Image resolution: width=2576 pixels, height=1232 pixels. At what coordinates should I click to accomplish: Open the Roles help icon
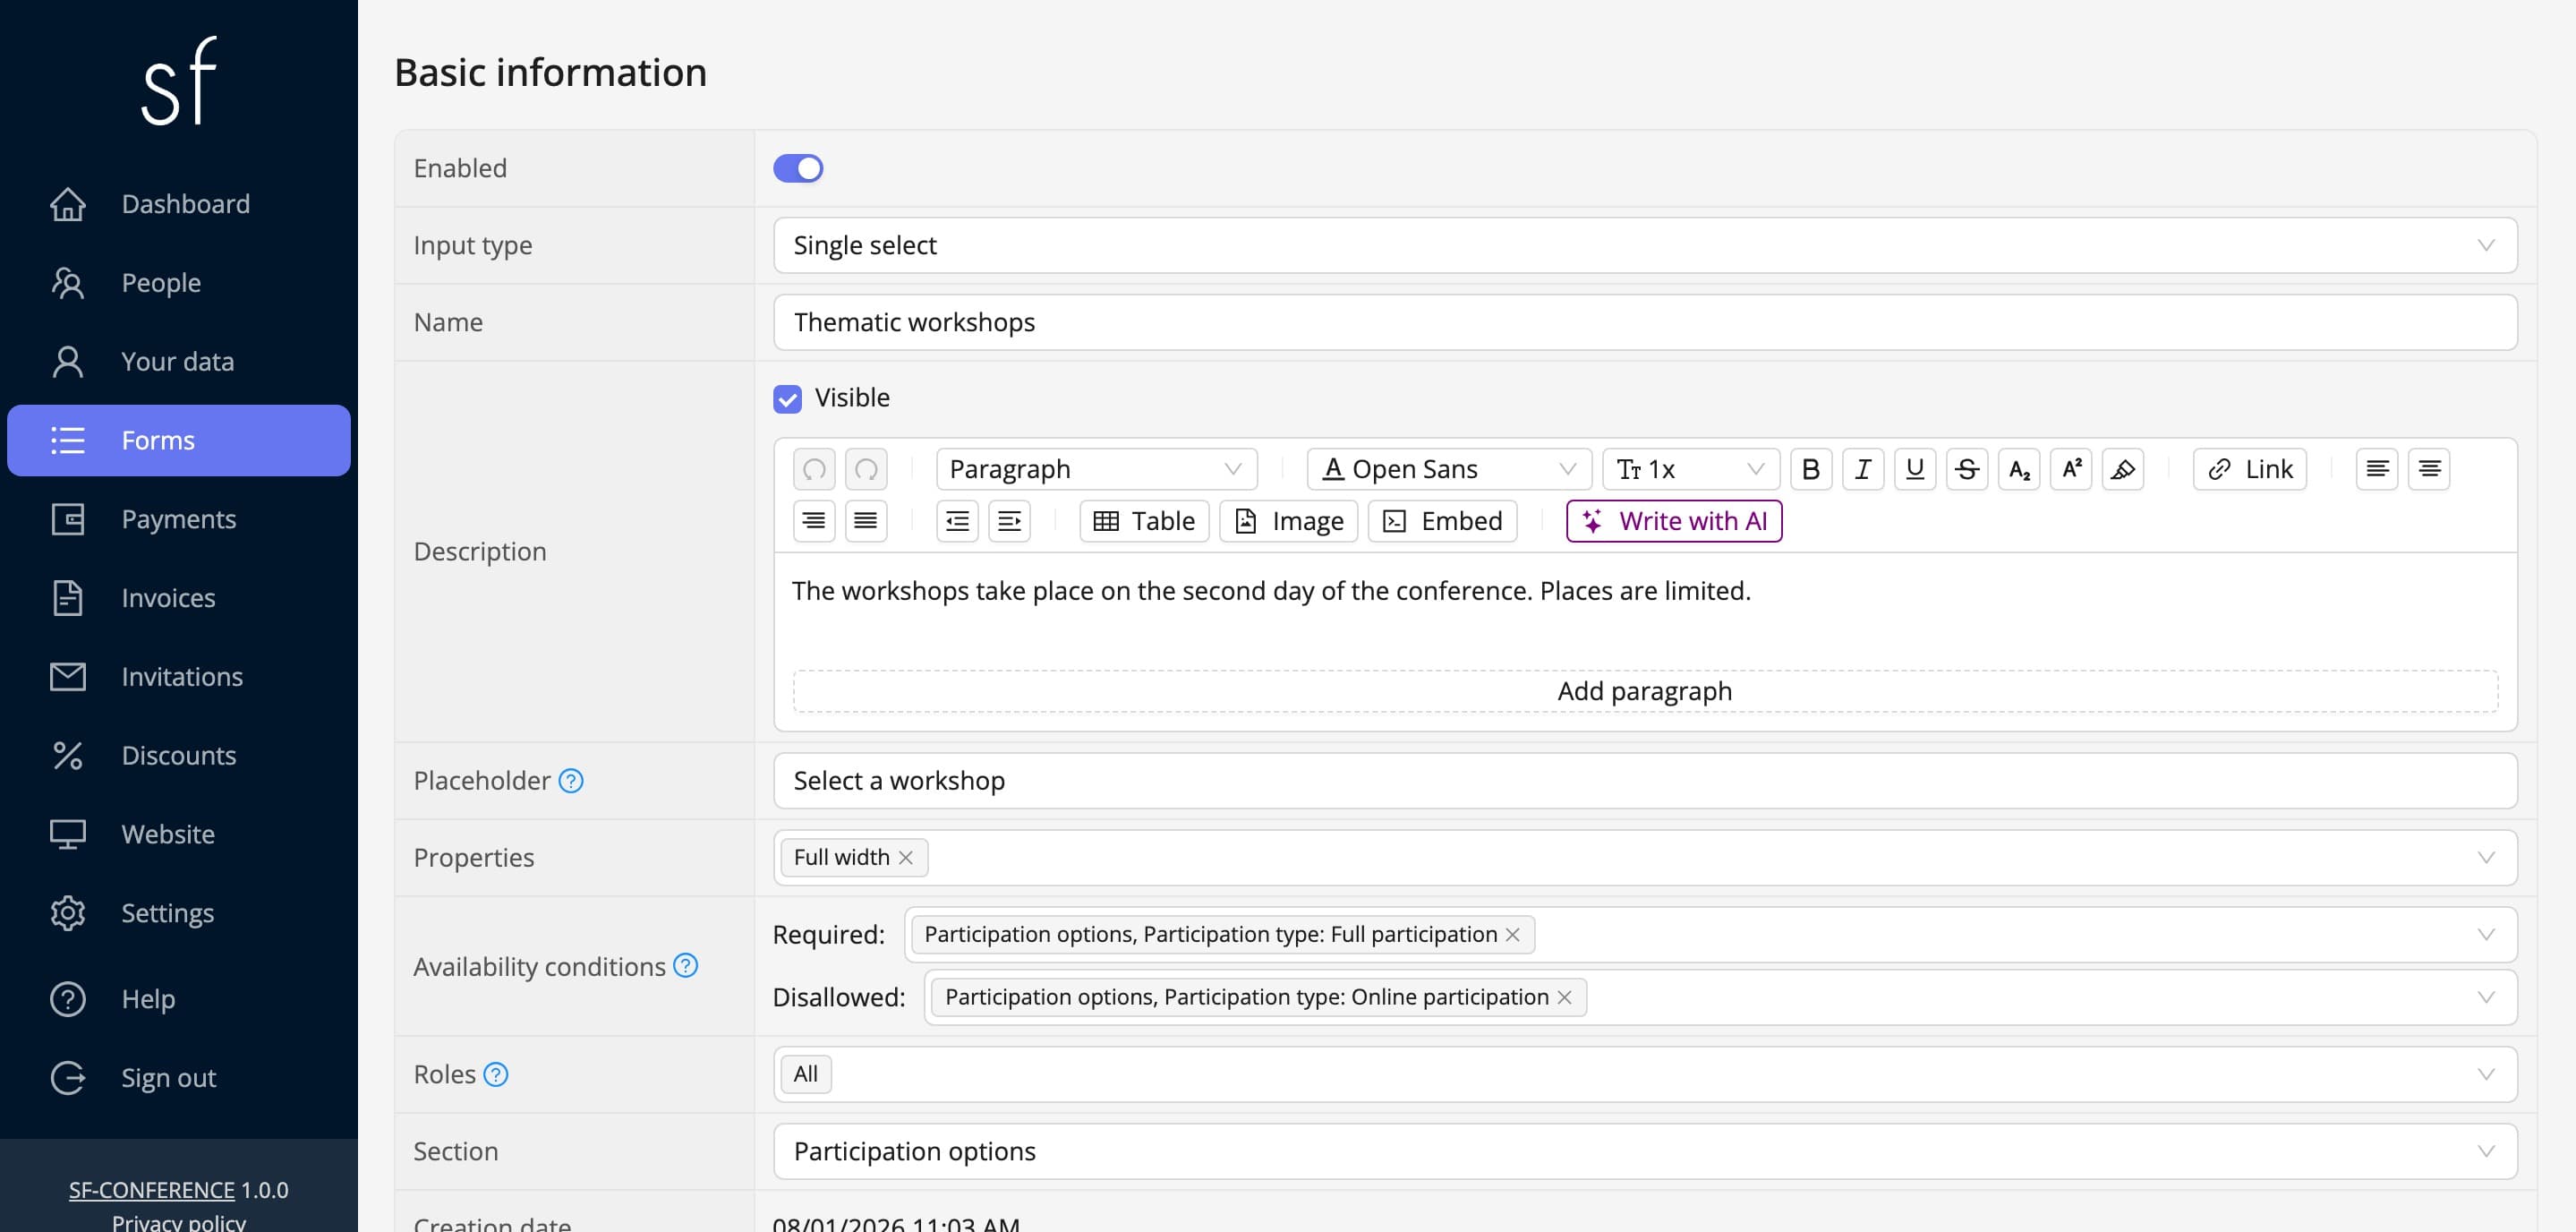(x=496, y=1075)
